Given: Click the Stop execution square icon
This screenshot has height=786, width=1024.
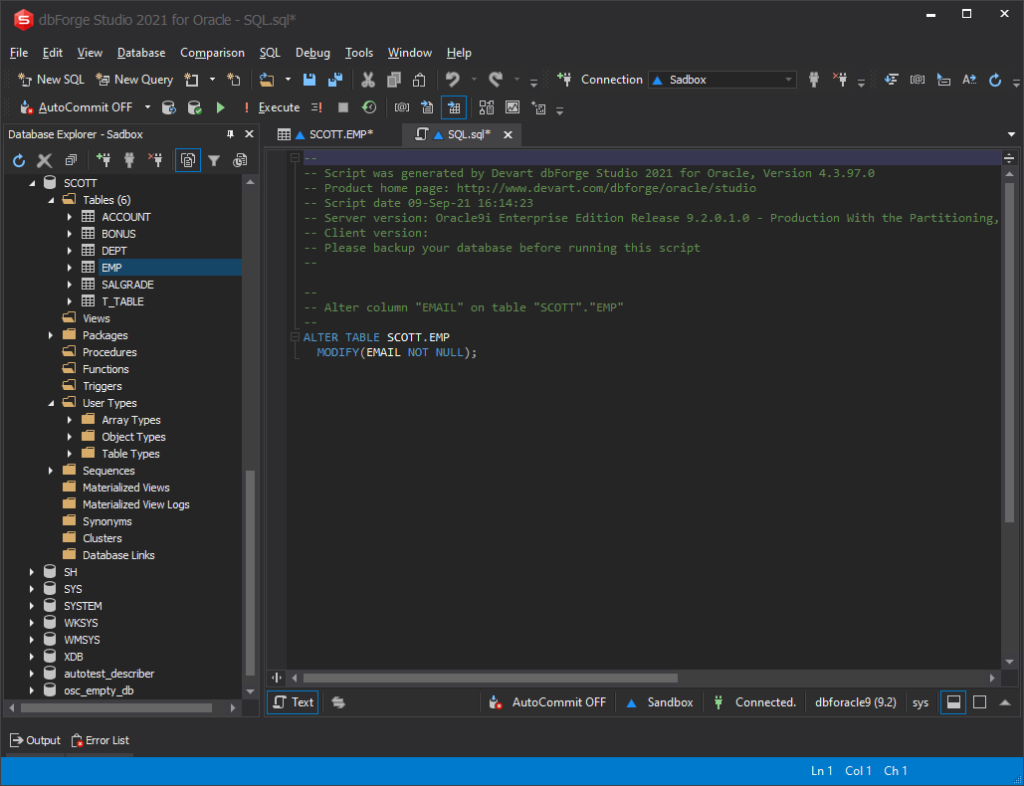Looking at the screenshot, I should coord(343,107).
